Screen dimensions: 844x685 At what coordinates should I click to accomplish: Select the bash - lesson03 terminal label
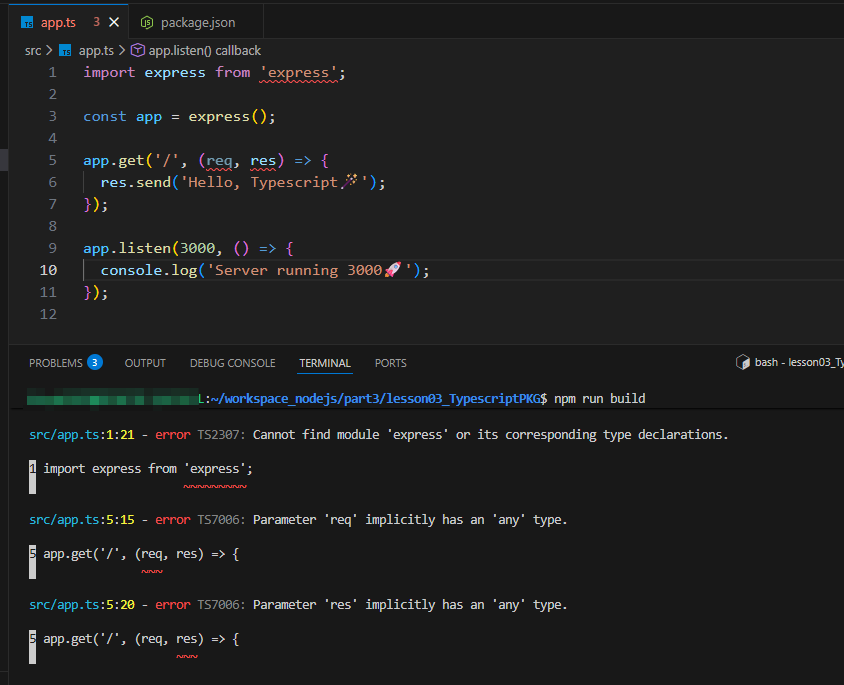pyautogui.click(x=799, y=362)
